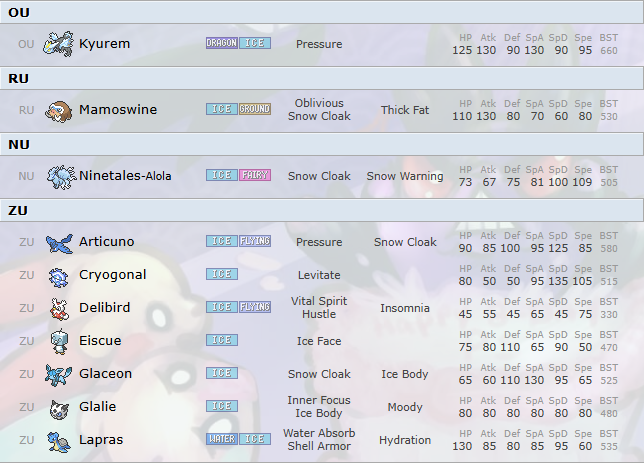
Task: Click the Ninetales-Alola sprite icon
Action: [x=61, y=177]
